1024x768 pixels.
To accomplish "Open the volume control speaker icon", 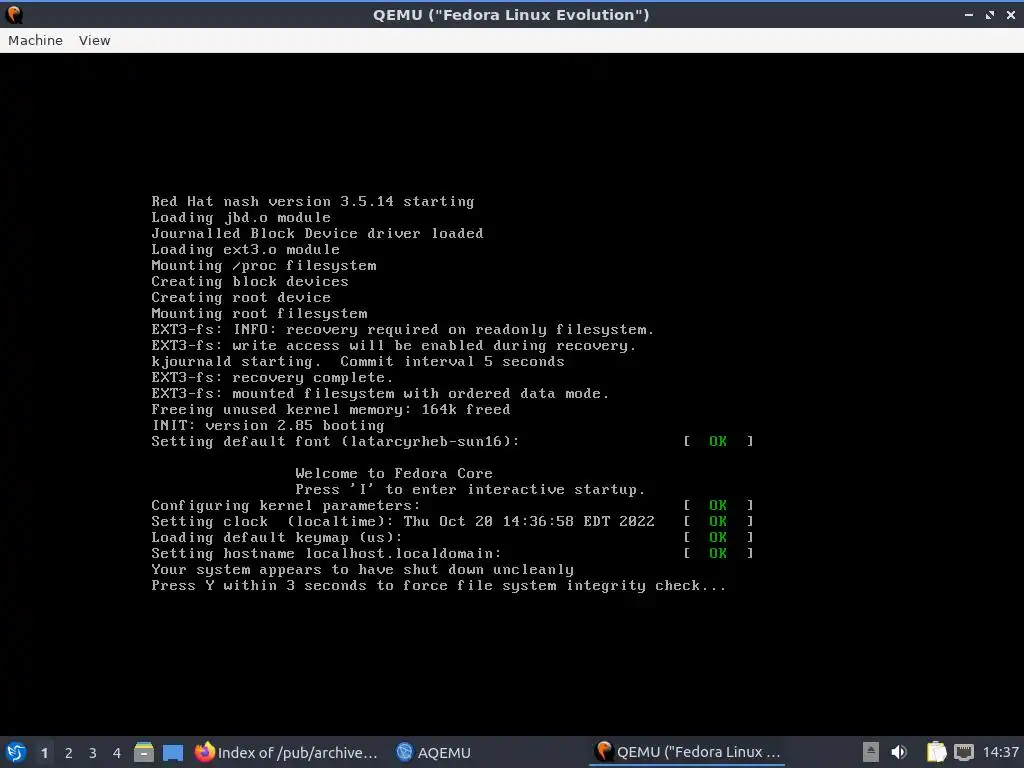I will (x=899, y=752).
